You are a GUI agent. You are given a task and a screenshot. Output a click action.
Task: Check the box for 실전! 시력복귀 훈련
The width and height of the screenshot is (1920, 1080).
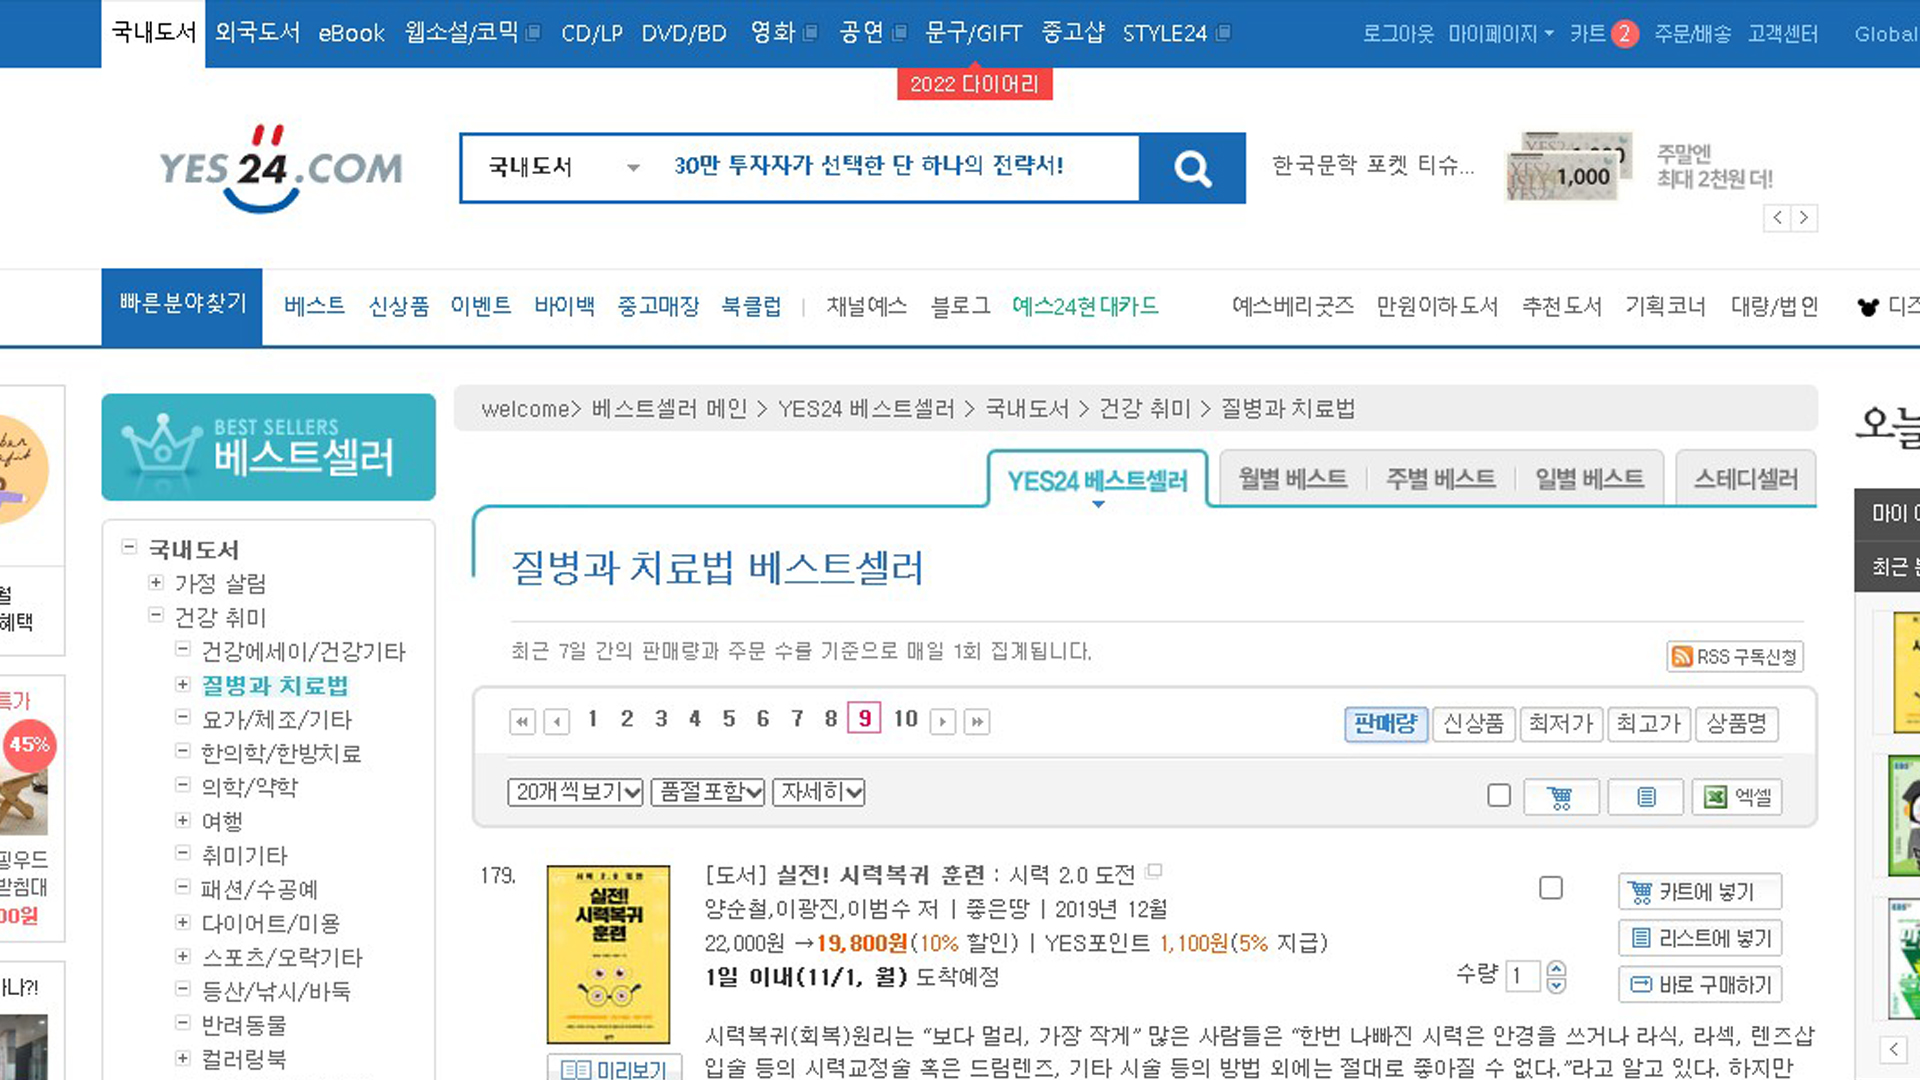tap(1551, 888)
